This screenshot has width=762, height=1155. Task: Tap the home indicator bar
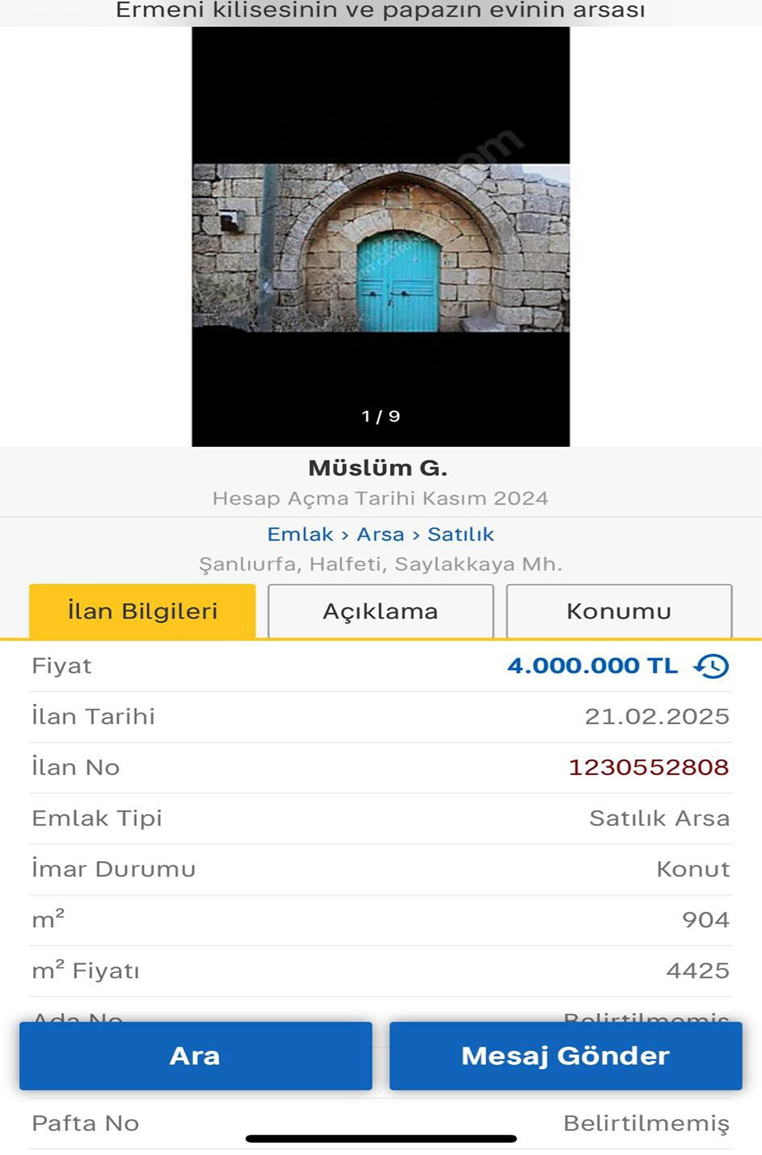click(381, 1138)
